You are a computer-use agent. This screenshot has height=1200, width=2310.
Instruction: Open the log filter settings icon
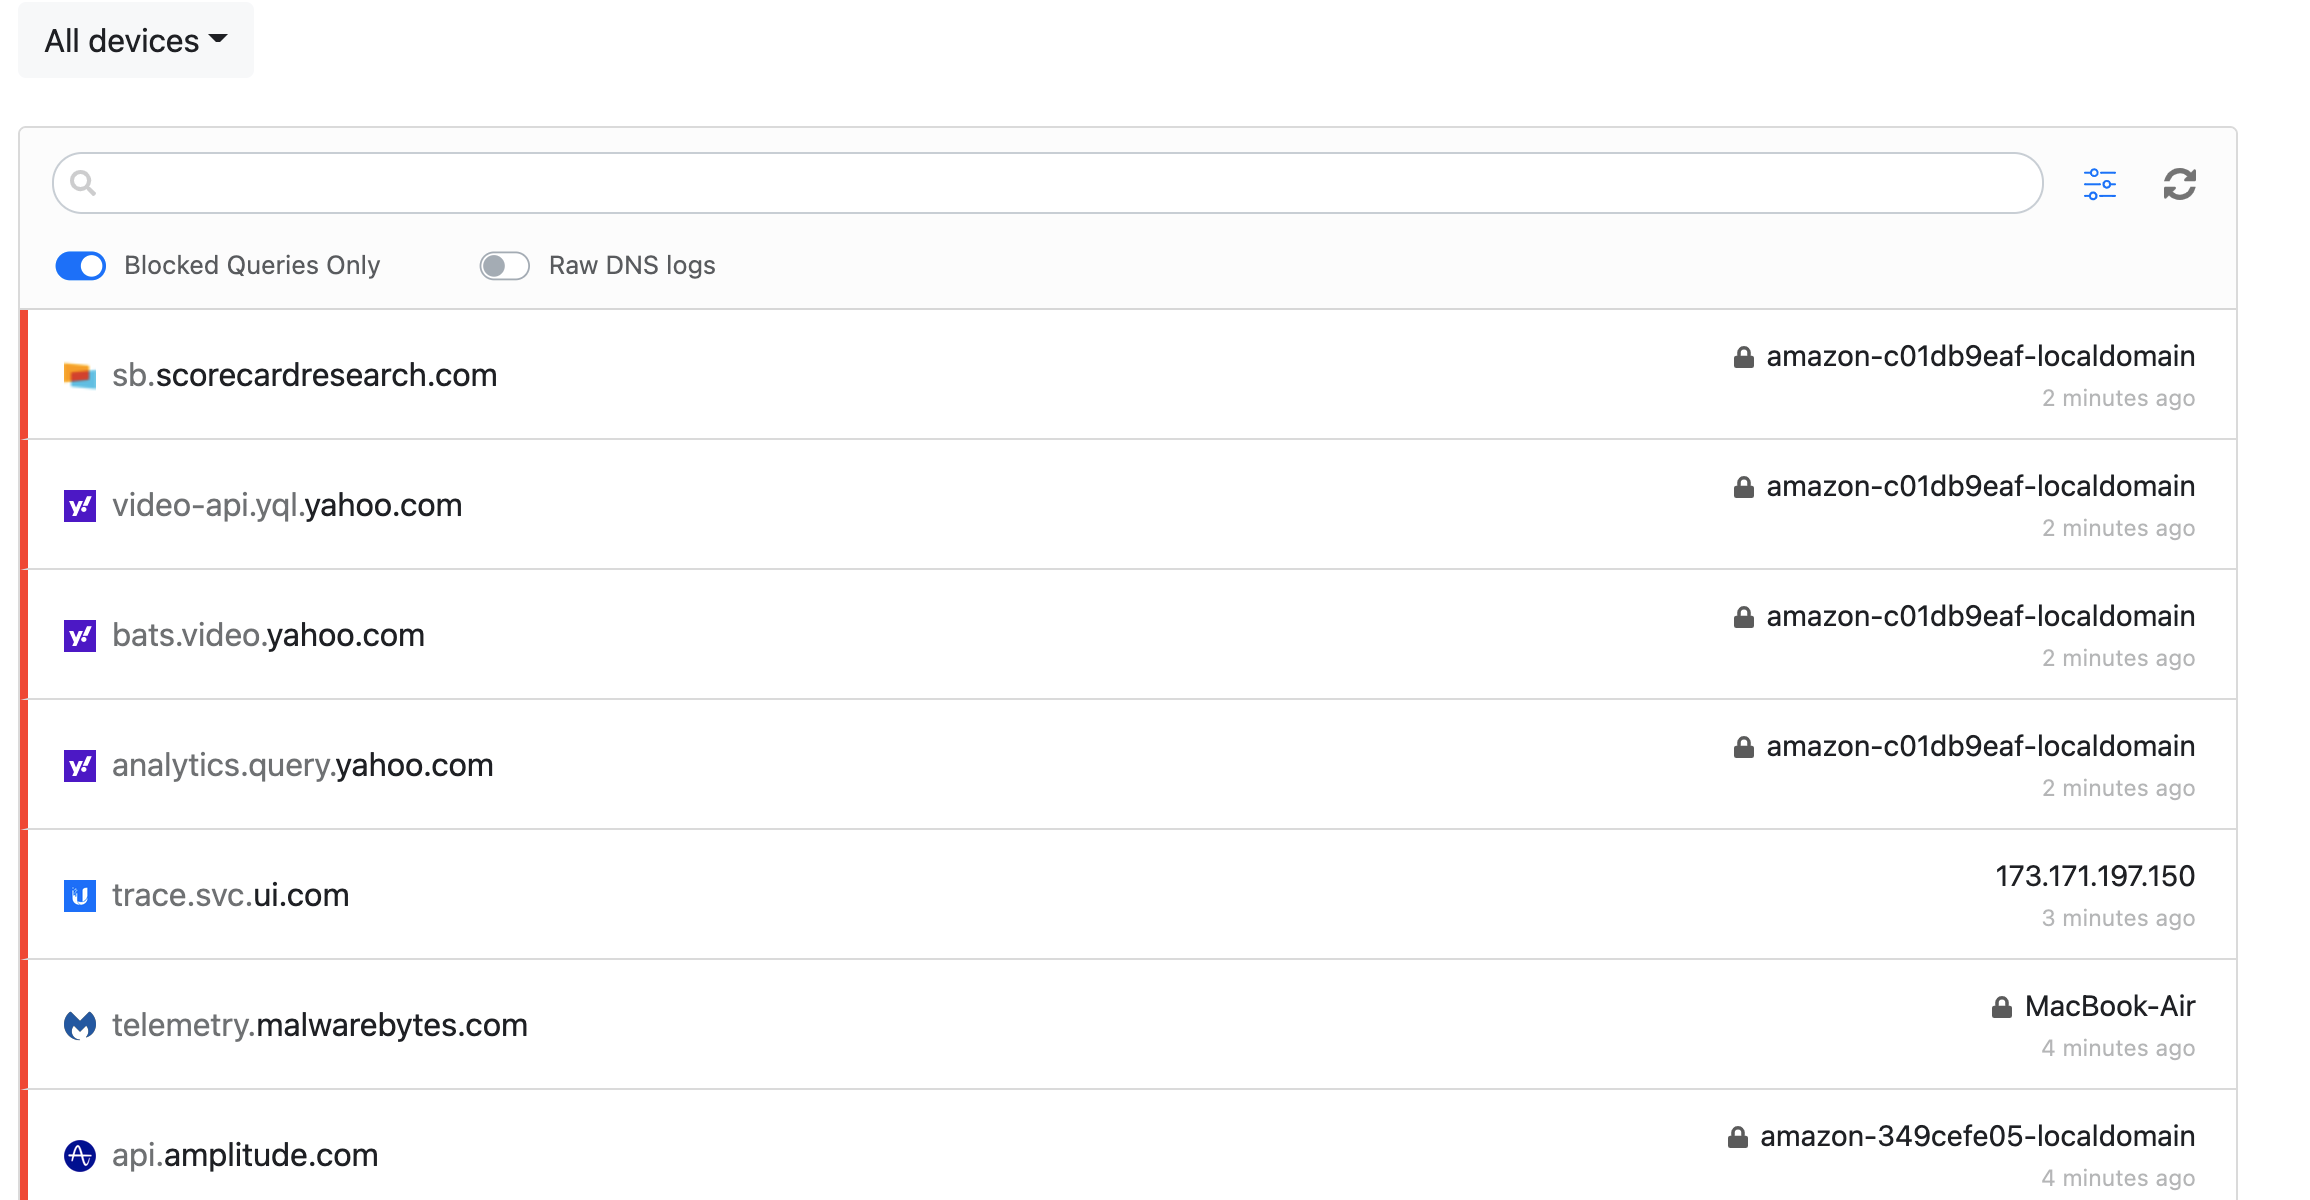coord(2099,184)
